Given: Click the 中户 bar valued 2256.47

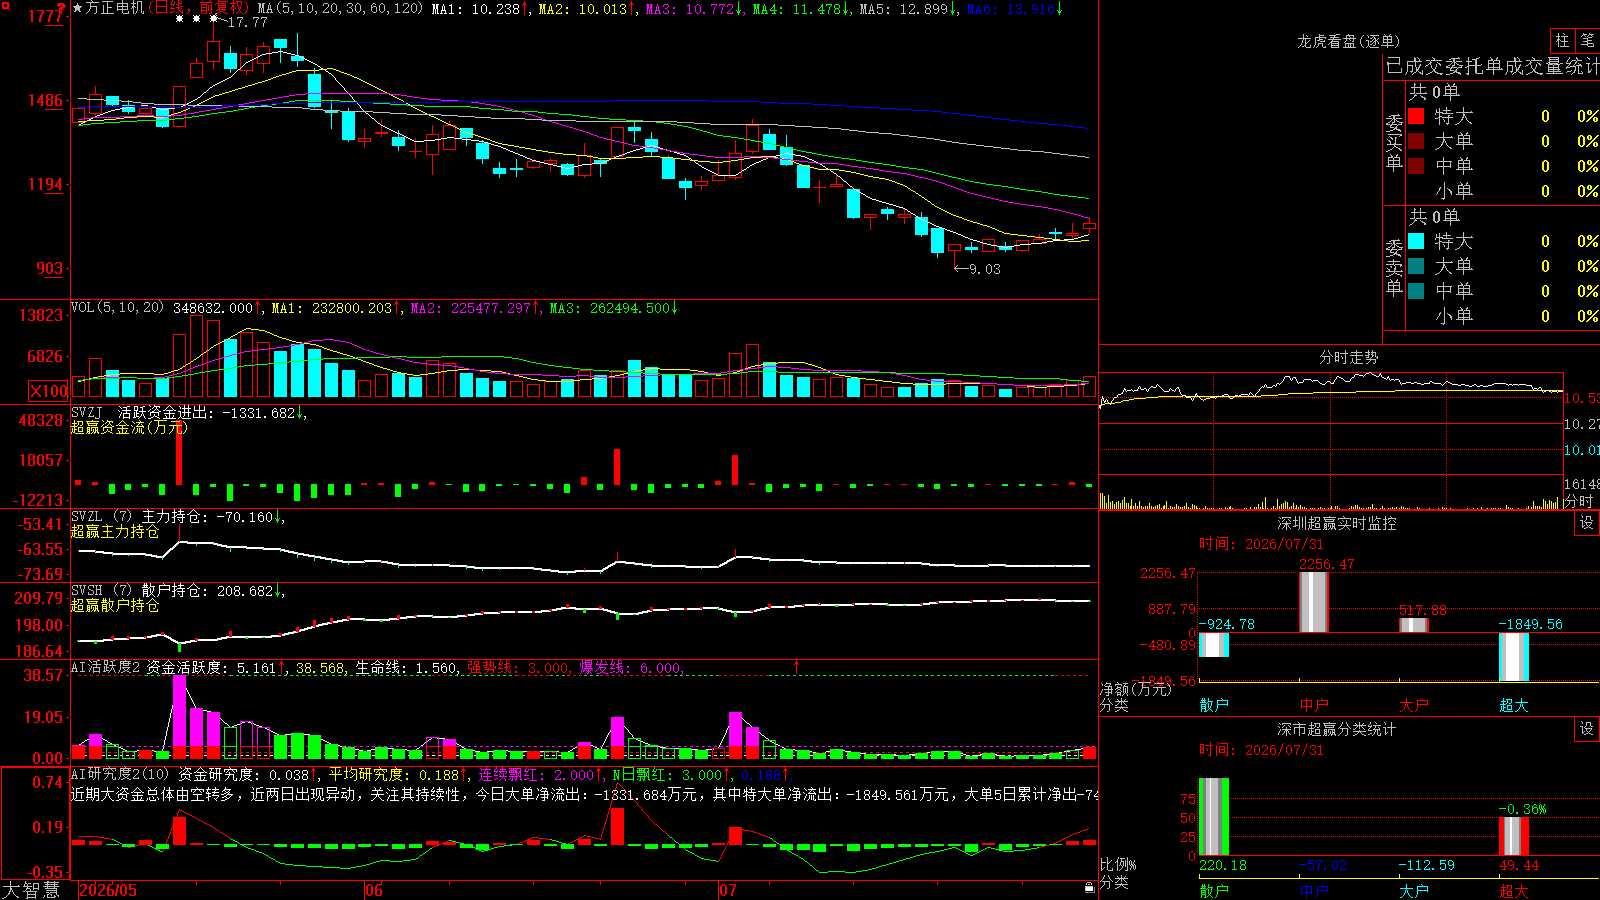Looking at the screenshot, I should (1314, 601).
